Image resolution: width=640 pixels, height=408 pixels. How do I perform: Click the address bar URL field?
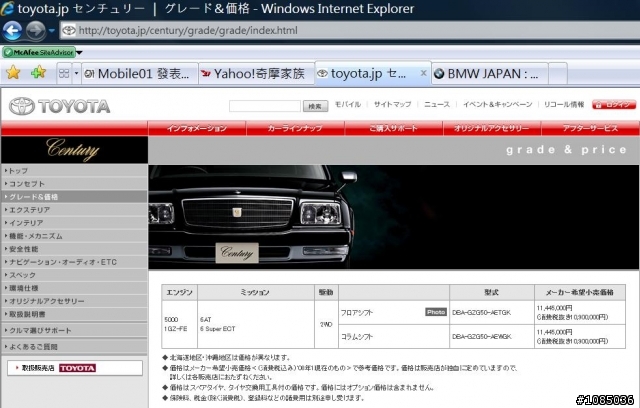349,30
